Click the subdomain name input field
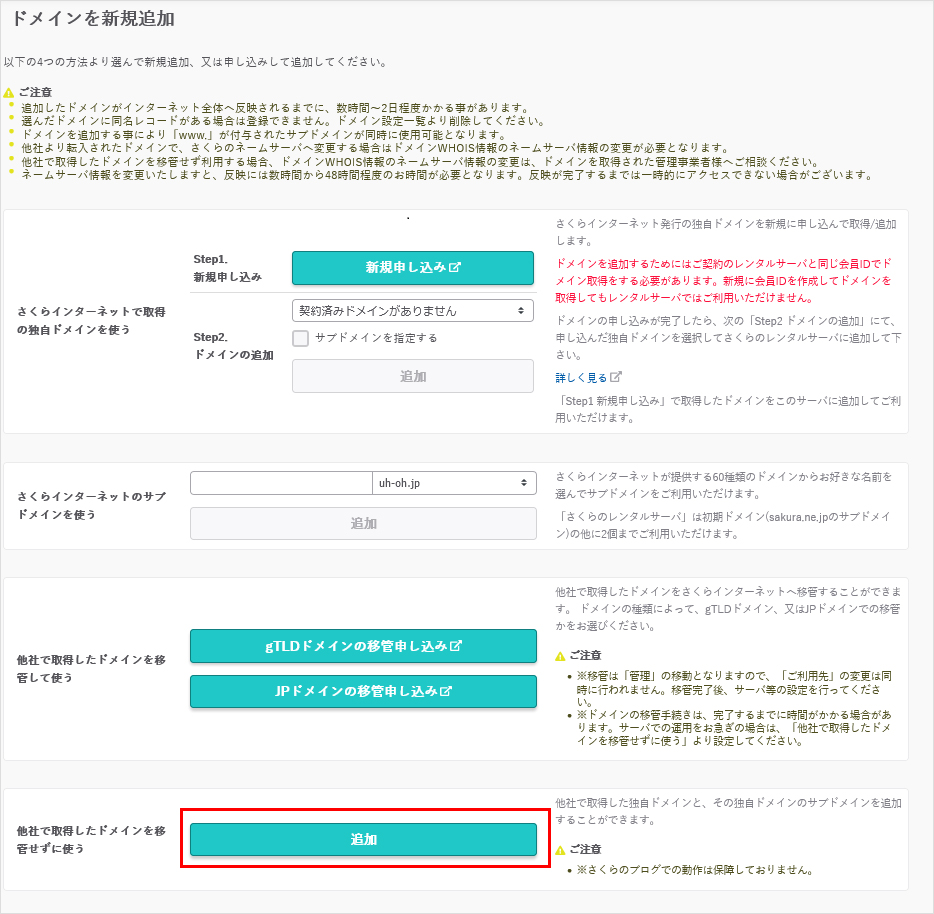This screenshot has height=914, width=934. (281, 483)
